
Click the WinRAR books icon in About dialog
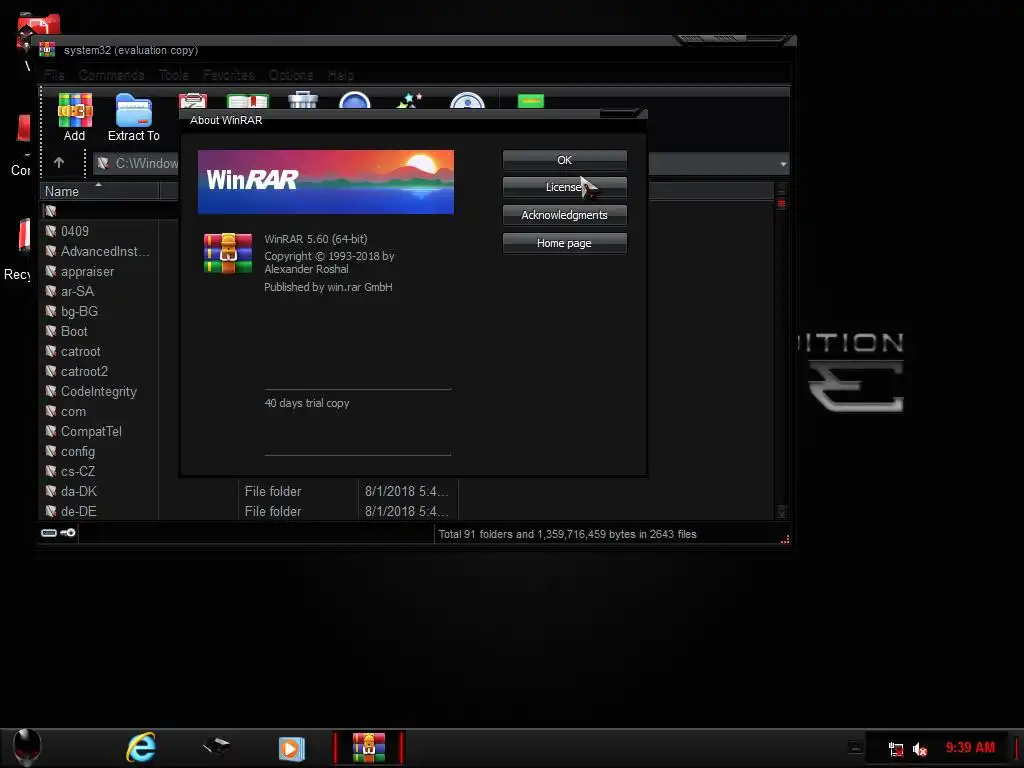coord(228,253)
